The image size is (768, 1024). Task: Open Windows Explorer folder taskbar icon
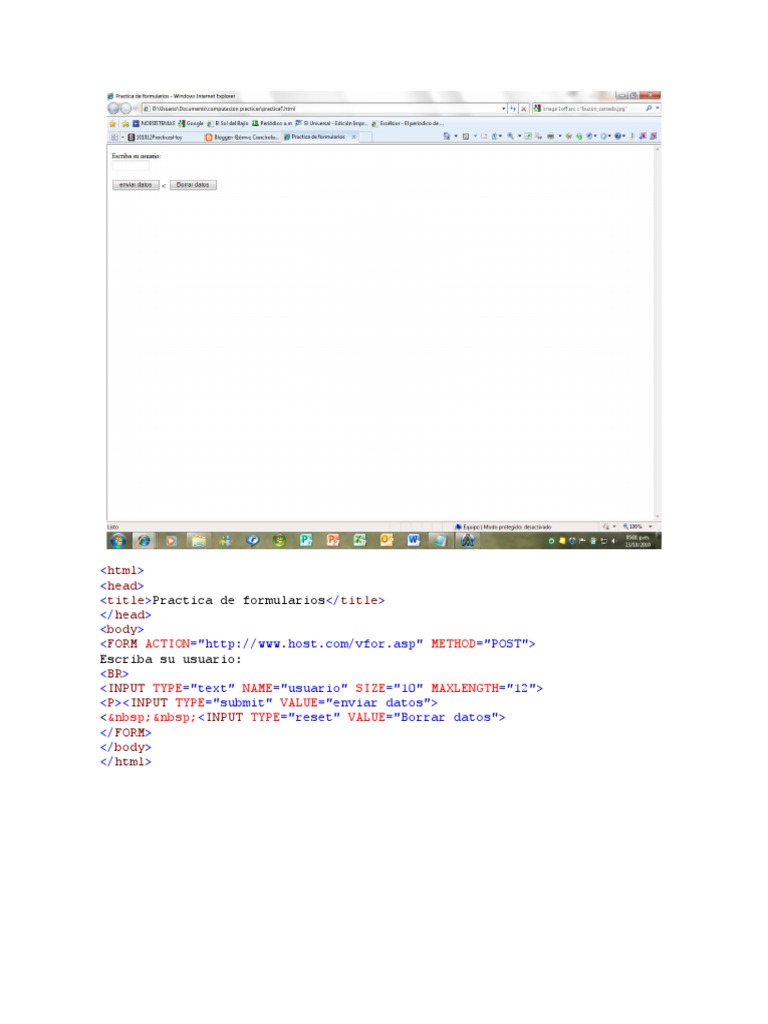198,541
